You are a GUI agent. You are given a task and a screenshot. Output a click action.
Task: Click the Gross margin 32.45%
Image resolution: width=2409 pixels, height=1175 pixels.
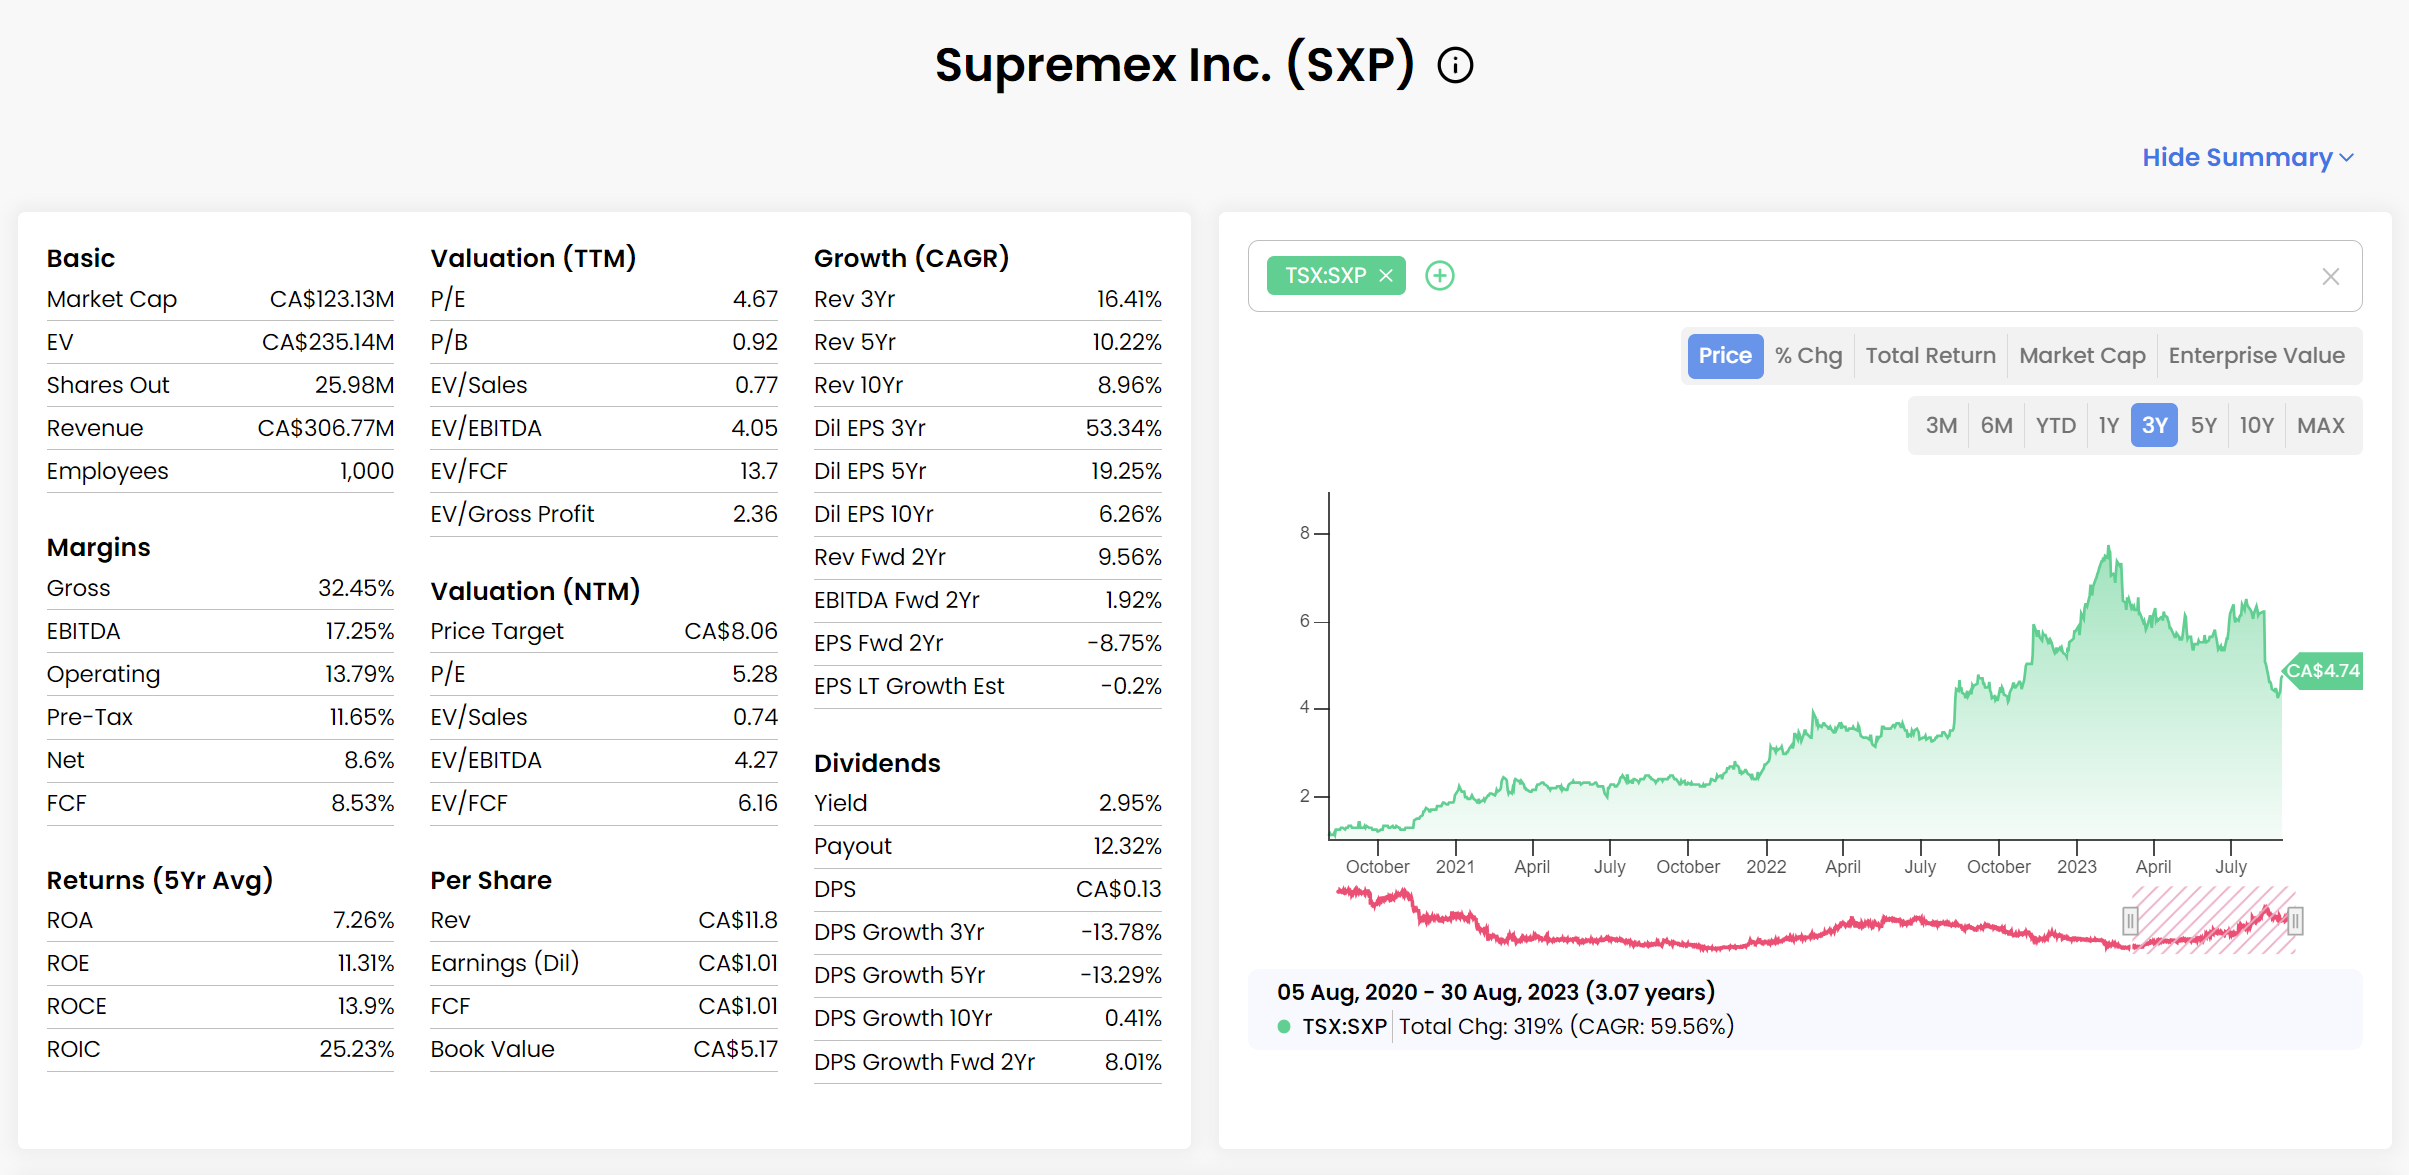356,589
